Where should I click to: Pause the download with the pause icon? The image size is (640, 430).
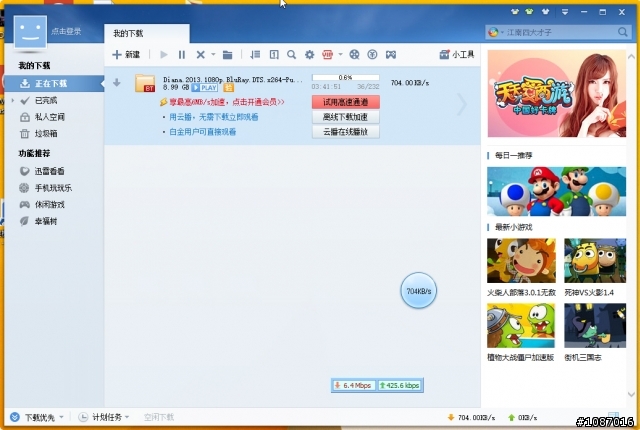point(182,54)
